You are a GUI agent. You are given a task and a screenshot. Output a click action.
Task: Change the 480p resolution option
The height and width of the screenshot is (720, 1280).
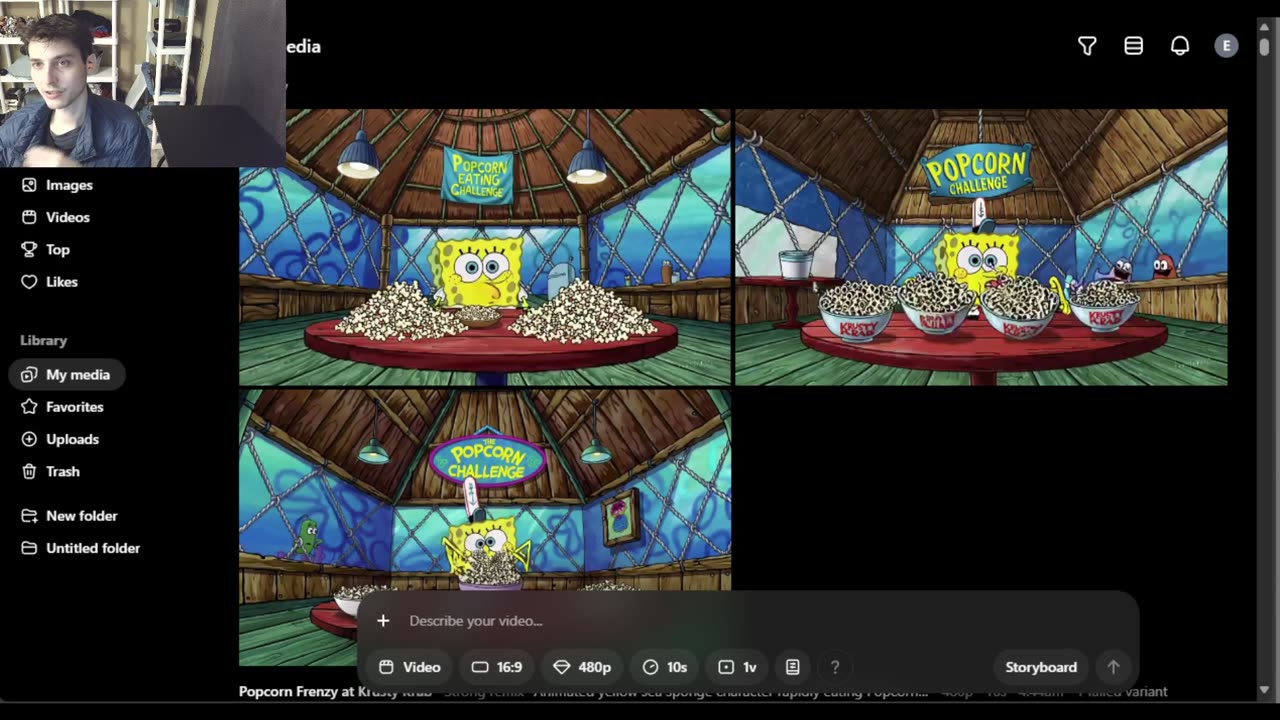pos(582,667)
